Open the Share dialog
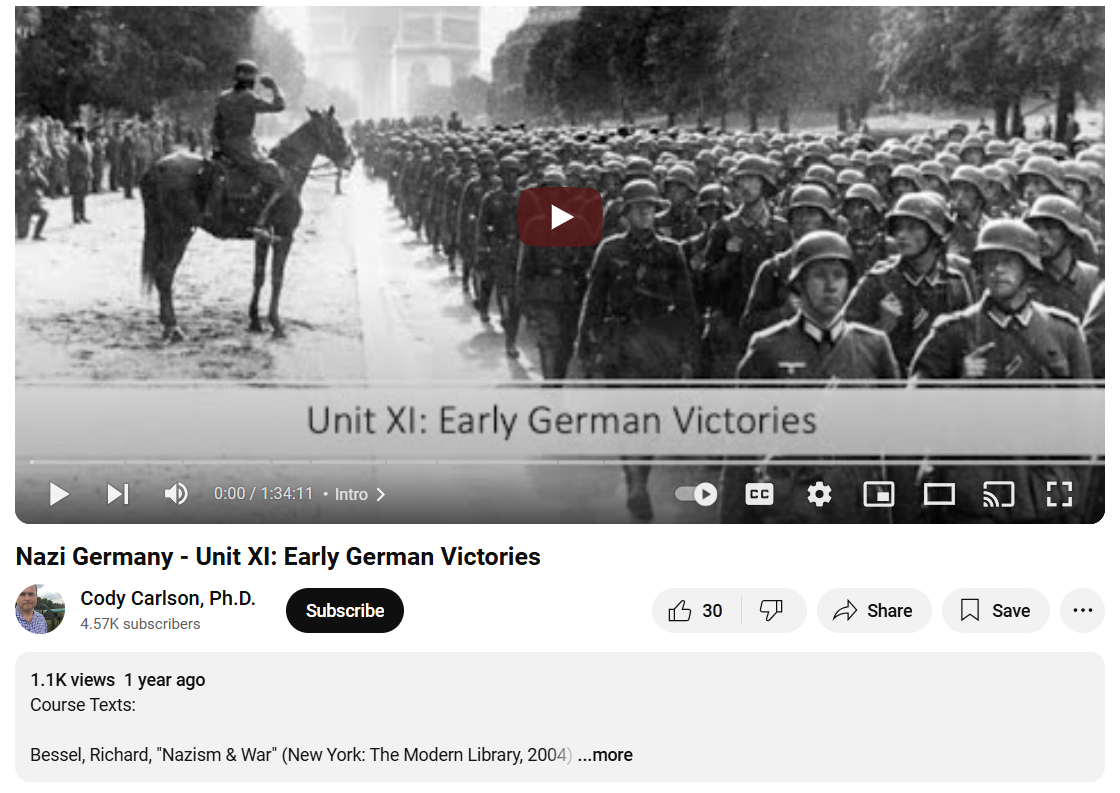 (874, 611)
